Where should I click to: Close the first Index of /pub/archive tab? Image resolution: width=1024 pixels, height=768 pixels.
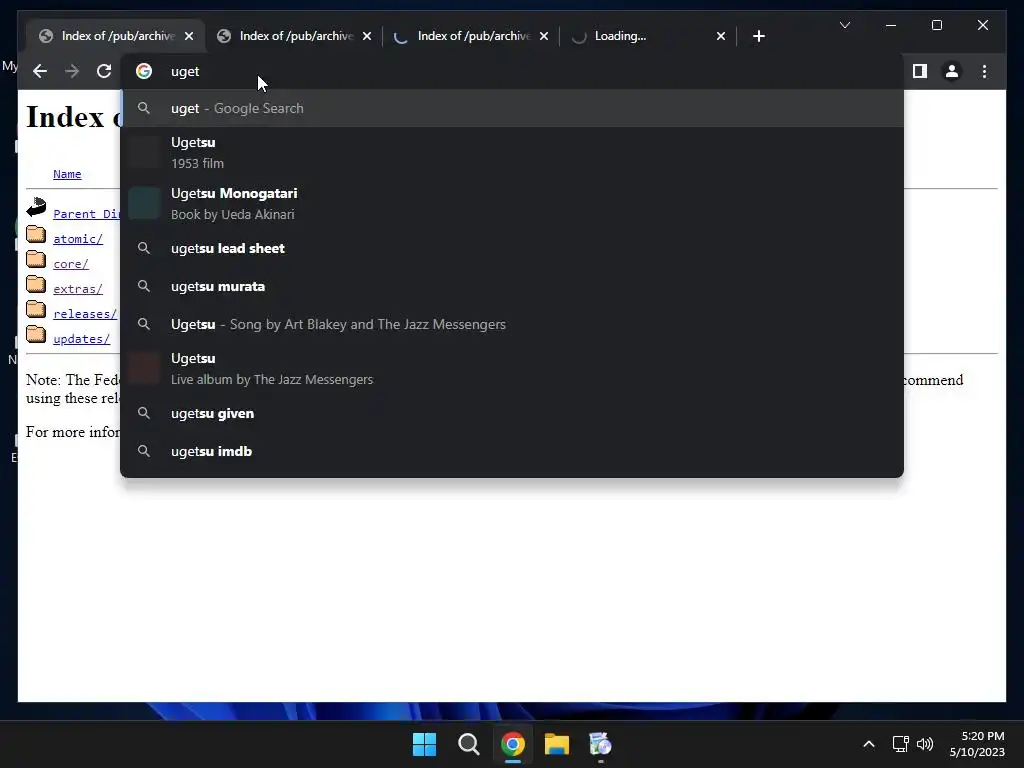coord(189,36)
